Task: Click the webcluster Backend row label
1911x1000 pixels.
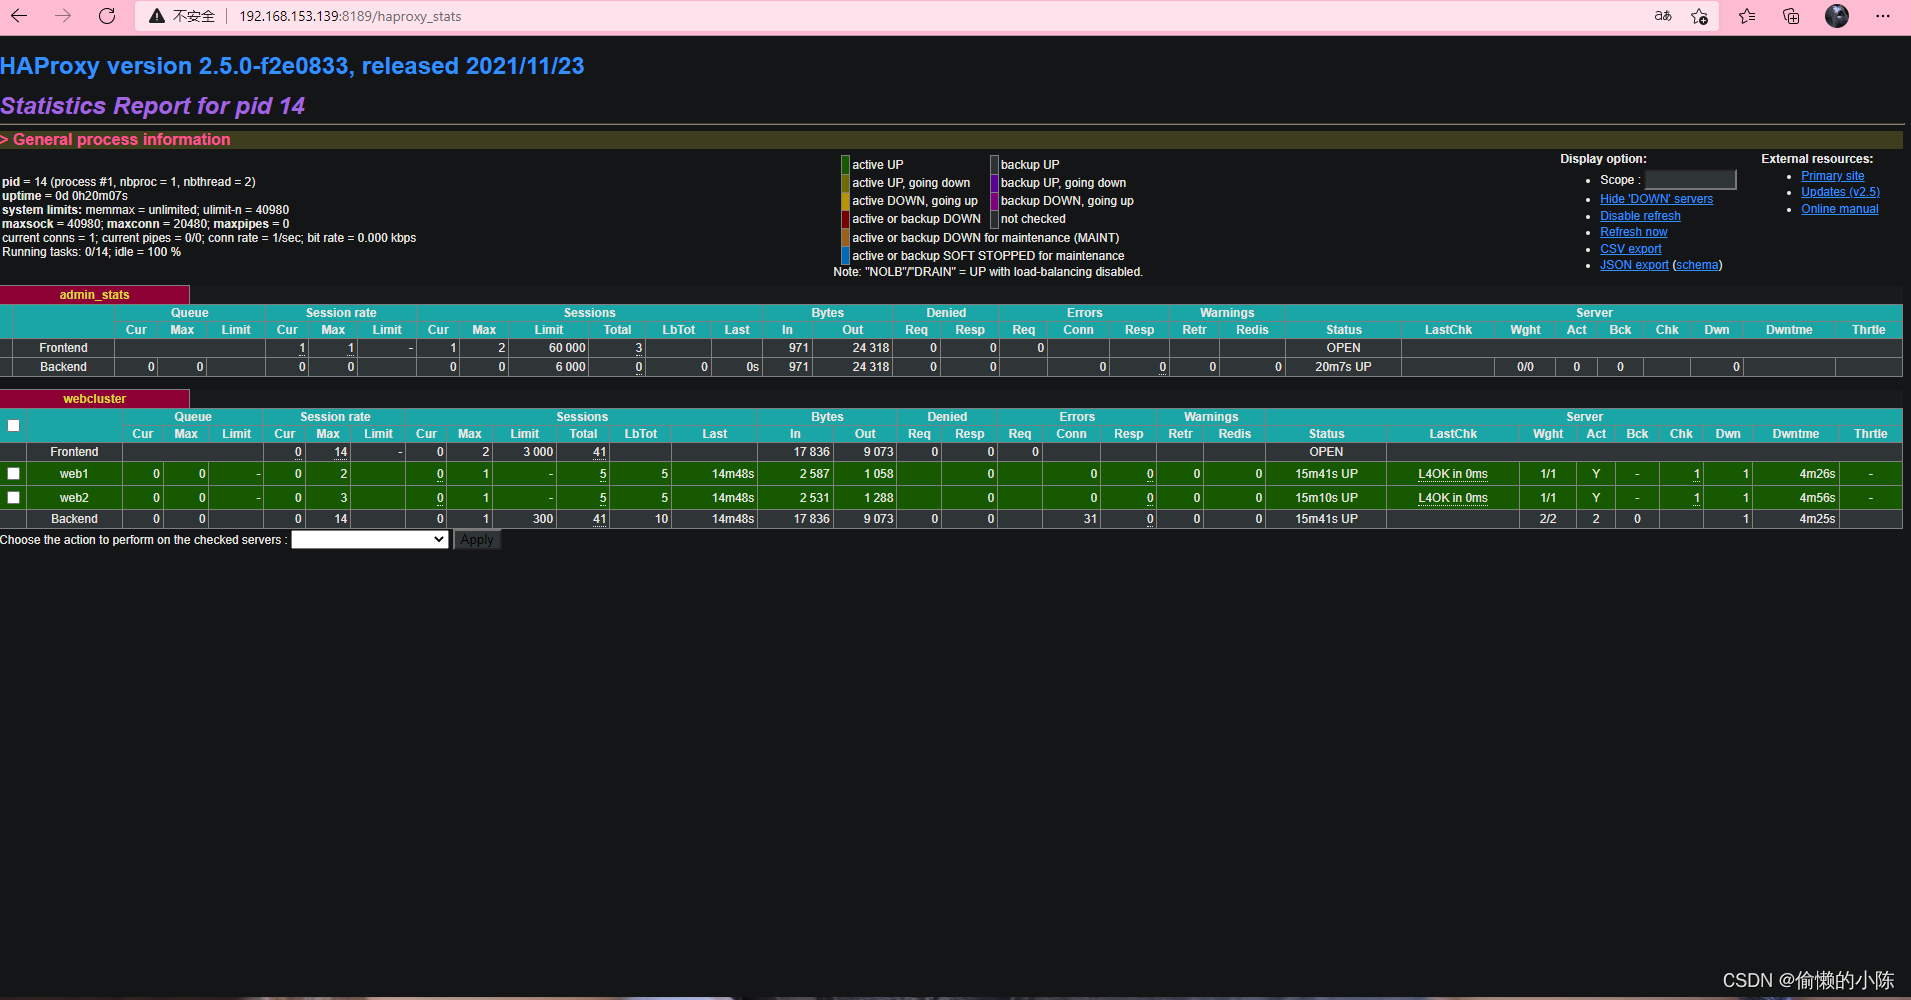Action: click(x=74, y=519)
